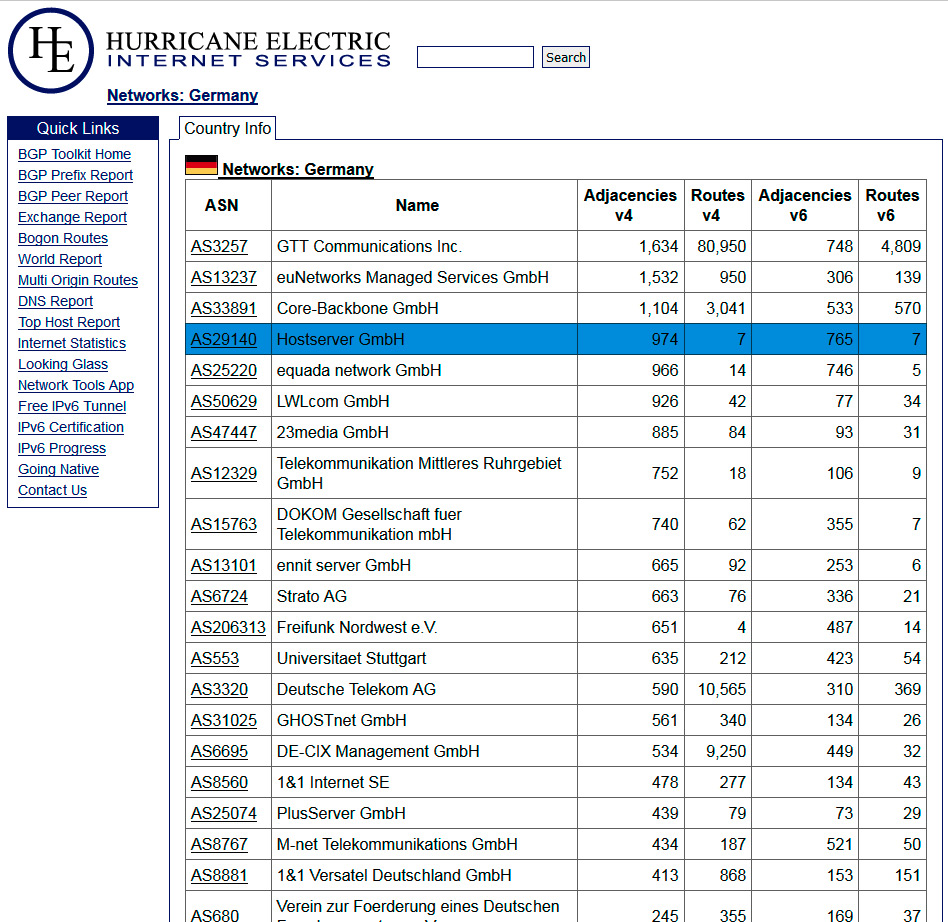Open Looking Glass link
The image size is (948, 922).
click(63, 365)
